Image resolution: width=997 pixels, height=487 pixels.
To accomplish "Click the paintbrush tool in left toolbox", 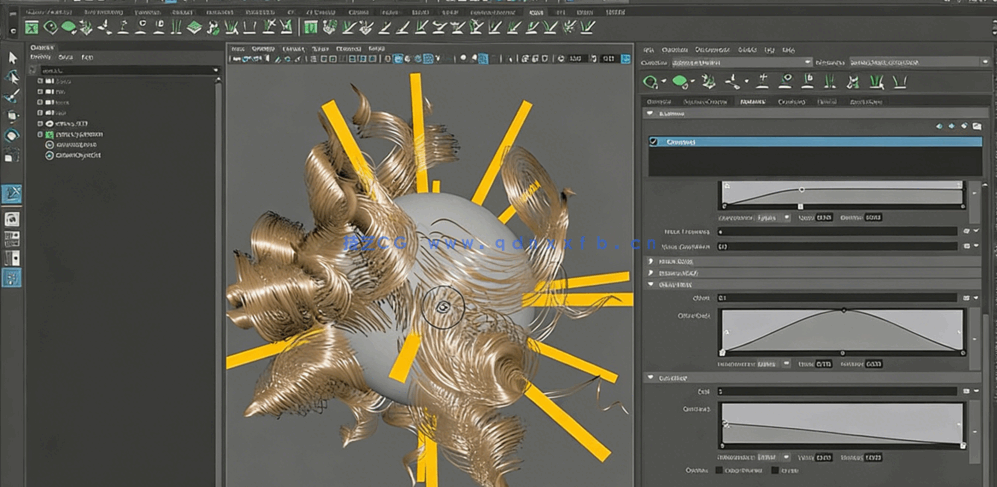I will (x=12, y=97).
